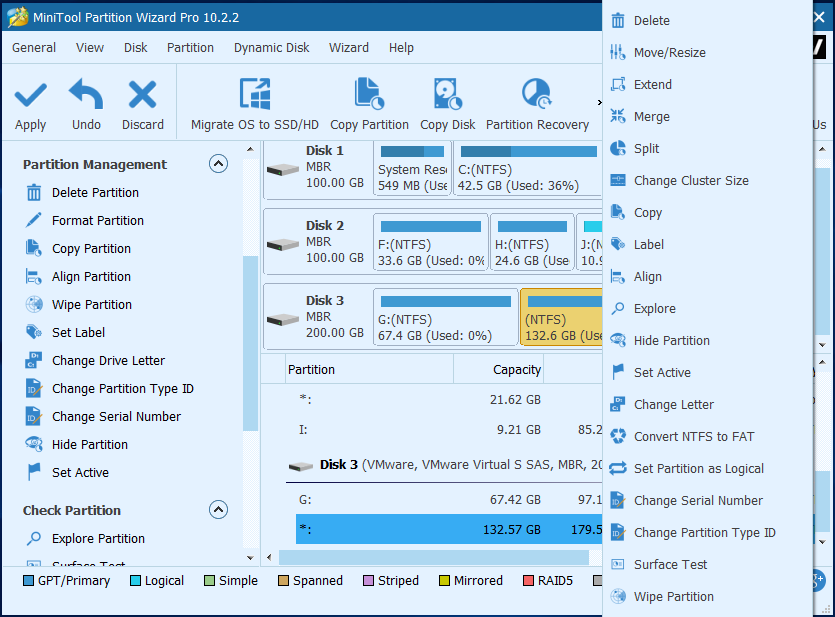The image size is (835, 617).
Task: Click the sidebar Change Partition Type ID icon
Action: [34, 389]
